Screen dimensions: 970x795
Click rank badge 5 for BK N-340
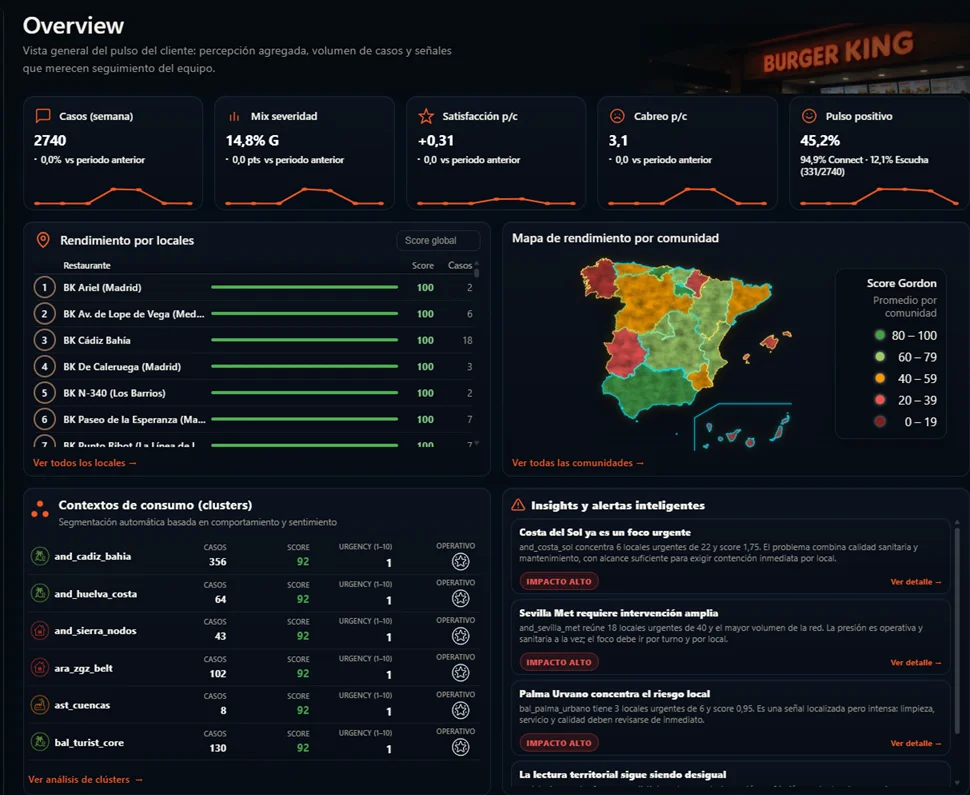44,393
